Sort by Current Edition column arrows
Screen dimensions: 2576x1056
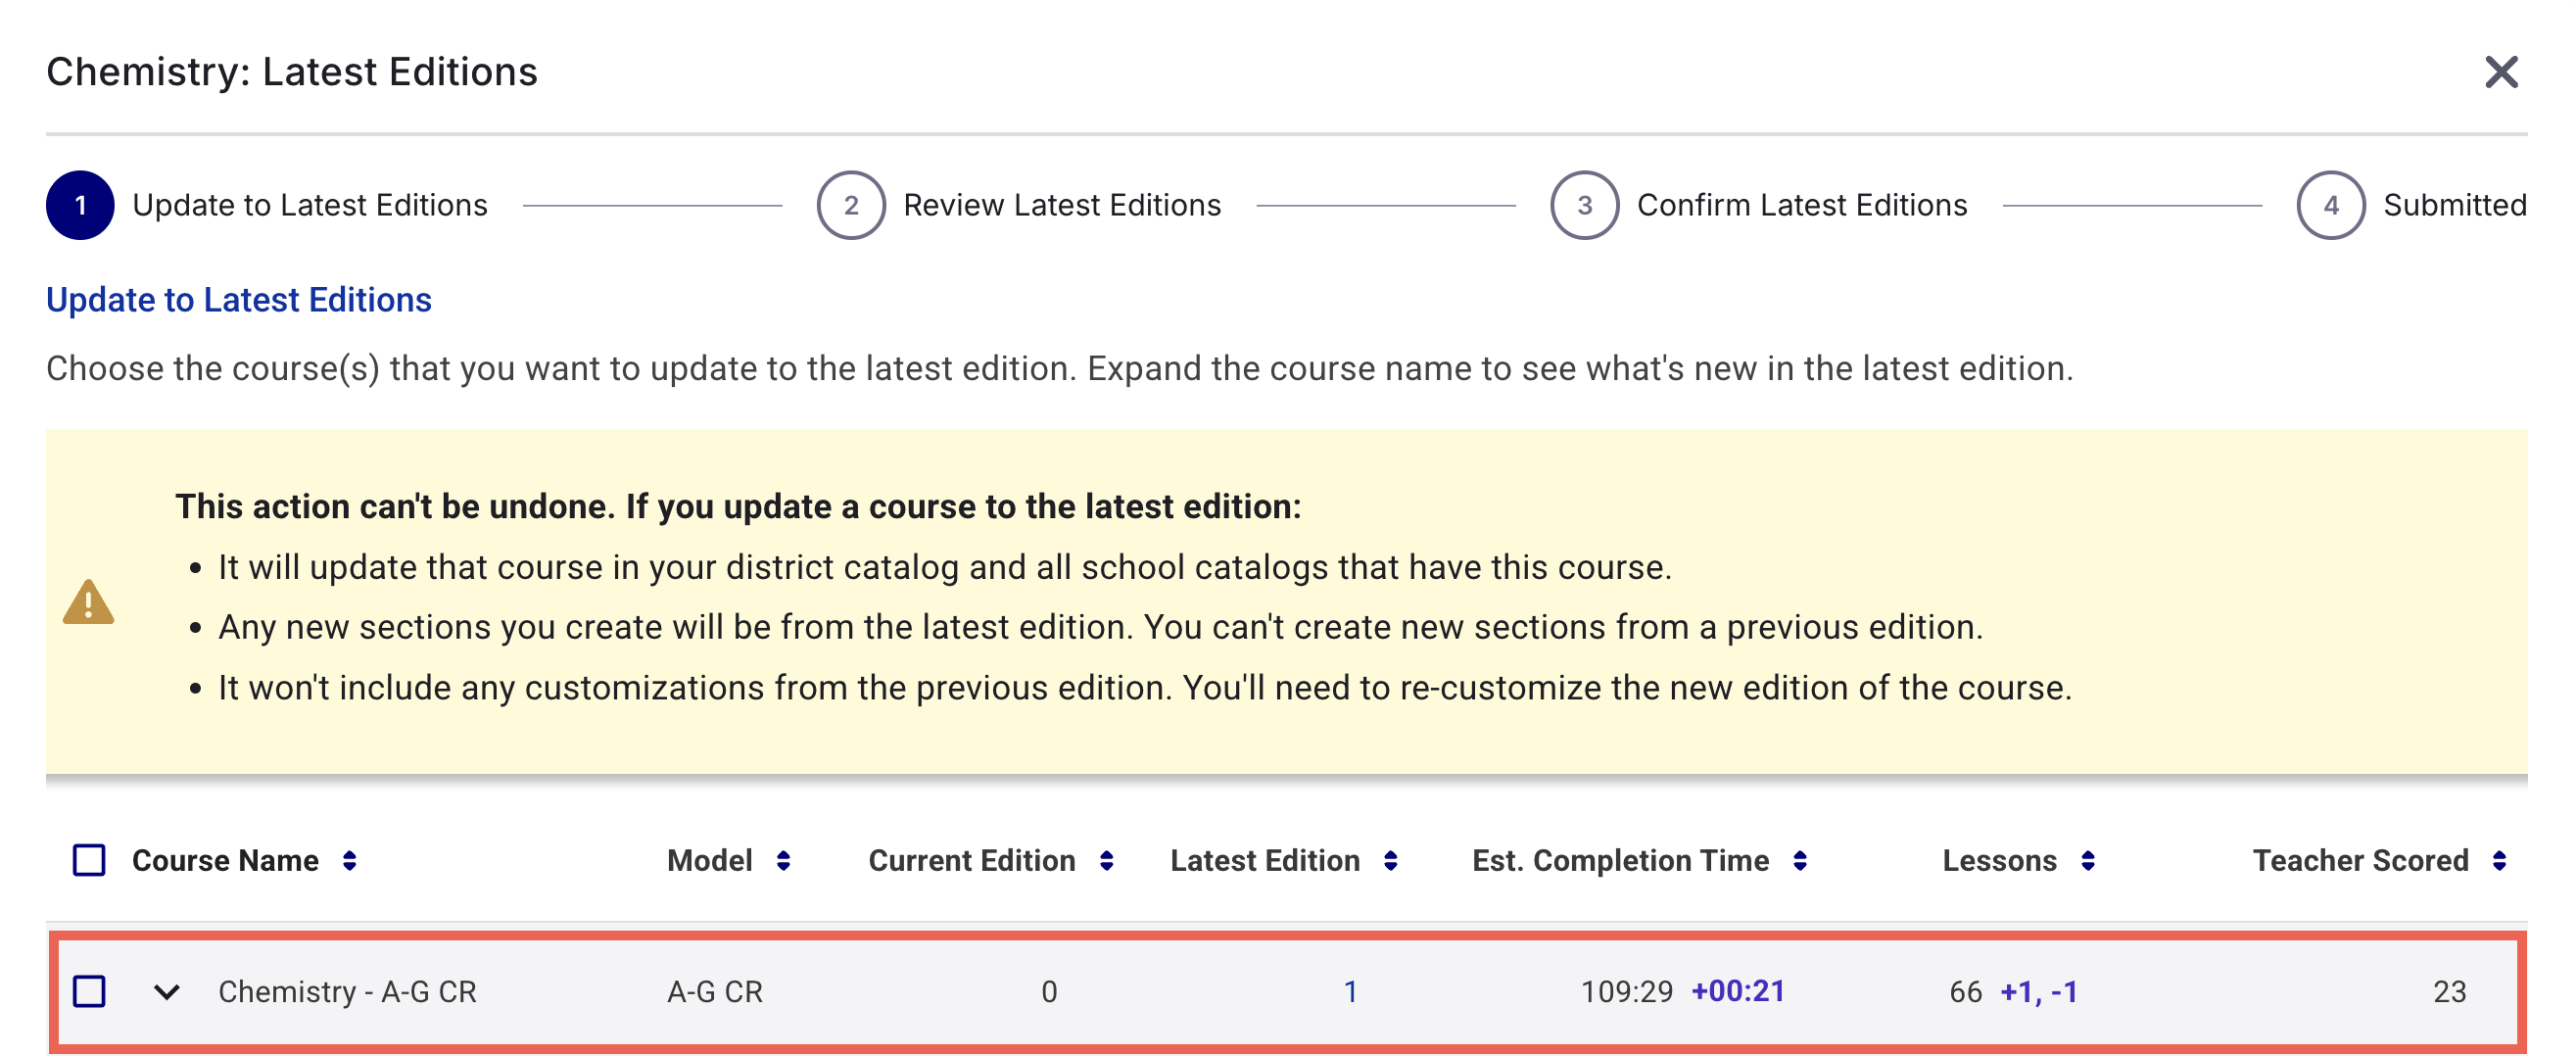1106,861
